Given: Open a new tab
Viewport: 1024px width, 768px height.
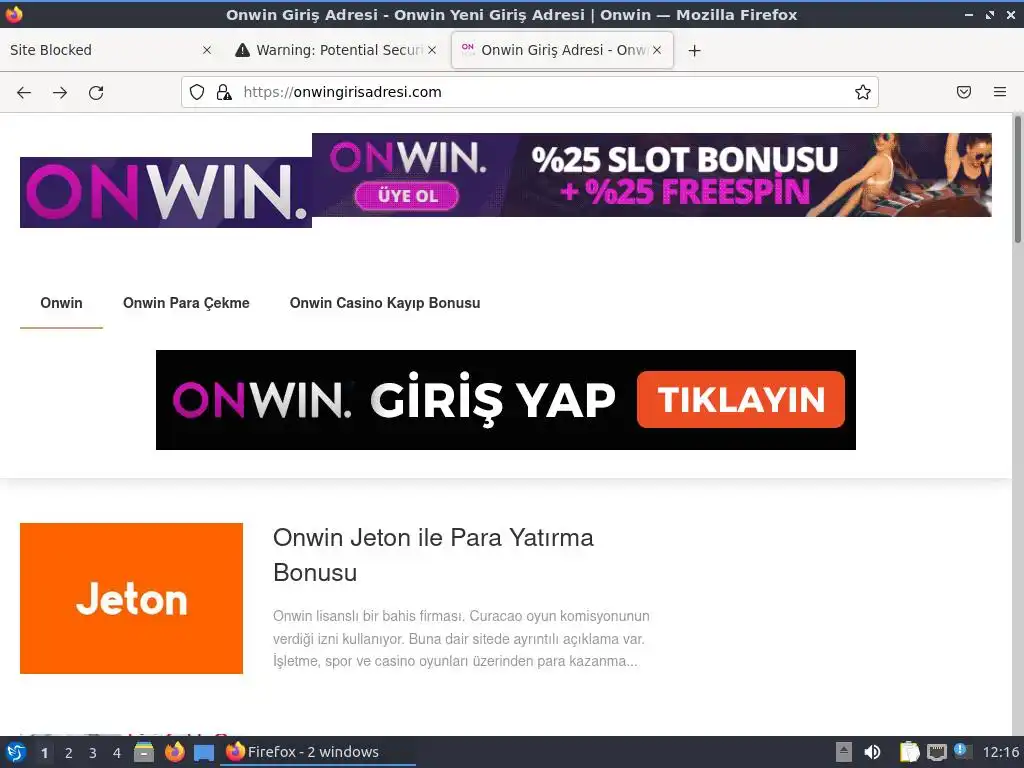Looking at the screenshot, I should tap(695, 50).
